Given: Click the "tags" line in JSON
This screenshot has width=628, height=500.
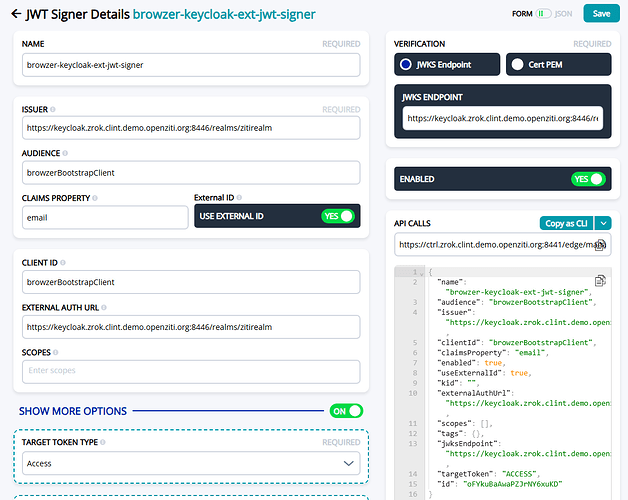Looking at the screenshot, I should [461, 433].
